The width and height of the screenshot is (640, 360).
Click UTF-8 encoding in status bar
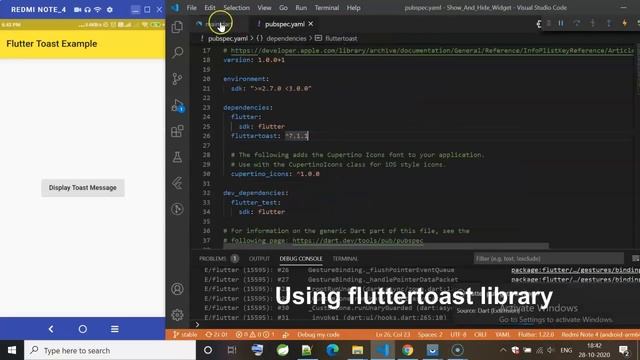coord(458,334)
